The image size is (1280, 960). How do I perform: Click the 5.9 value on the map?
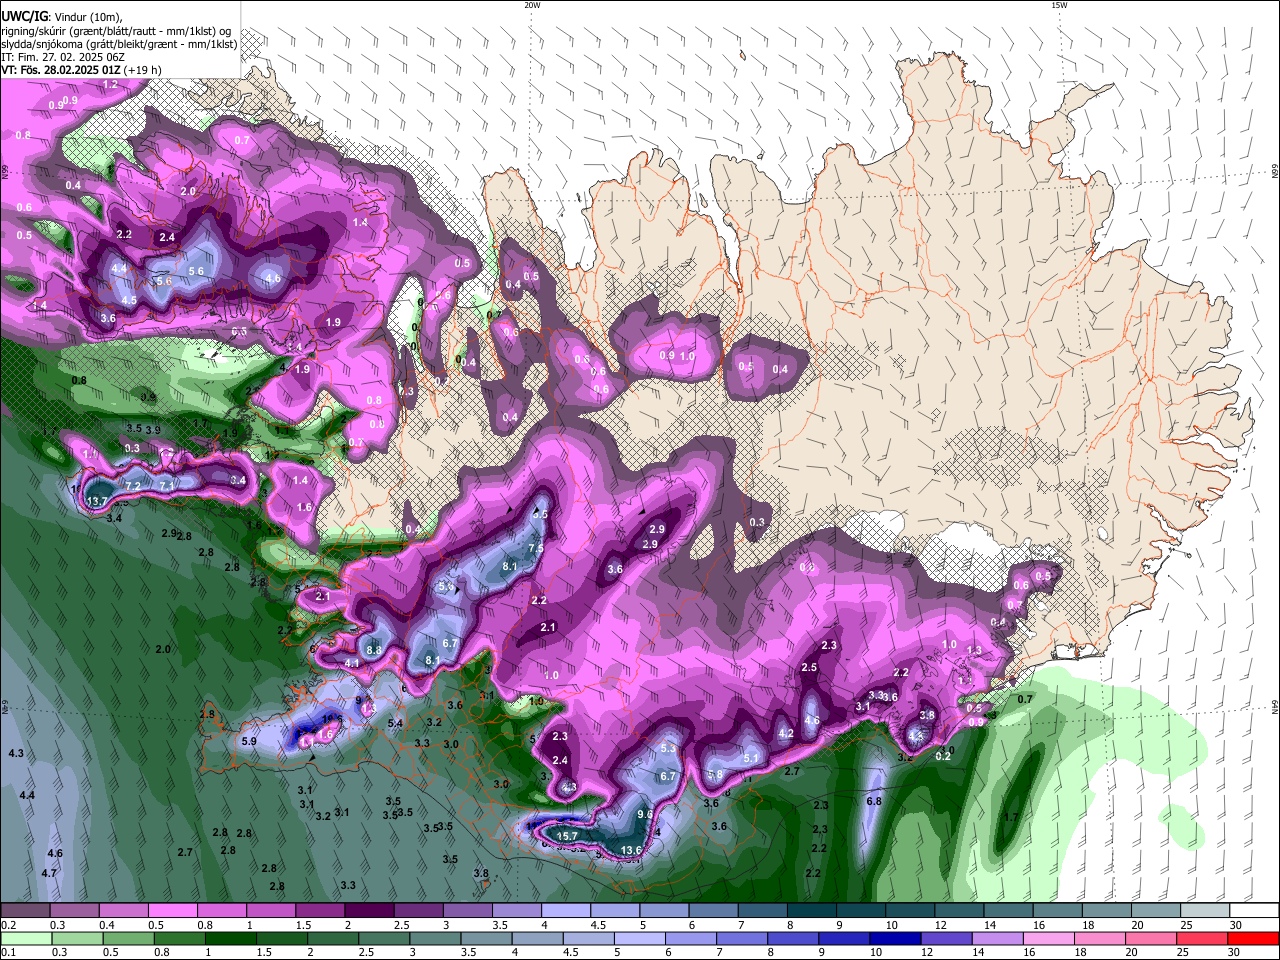click(250, 741)
